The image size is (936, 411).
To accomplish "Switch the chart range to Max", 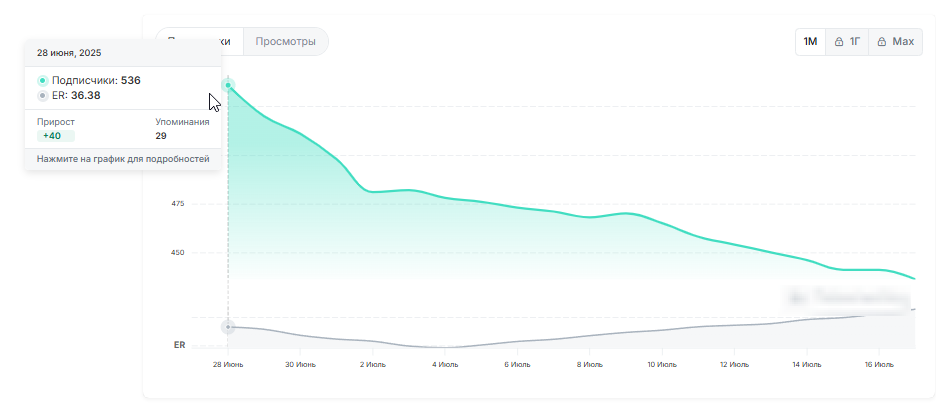I will pos(895,42).
